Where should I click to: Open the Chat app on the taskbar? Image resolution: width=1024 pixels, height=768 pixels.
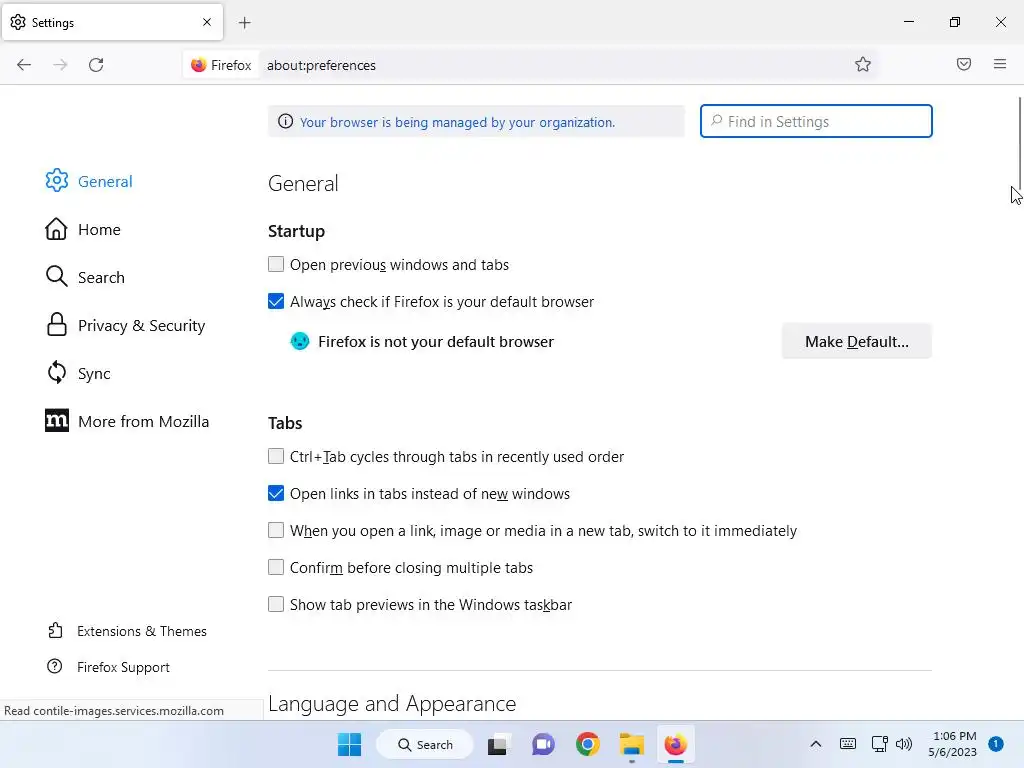[x=543, y=744]
